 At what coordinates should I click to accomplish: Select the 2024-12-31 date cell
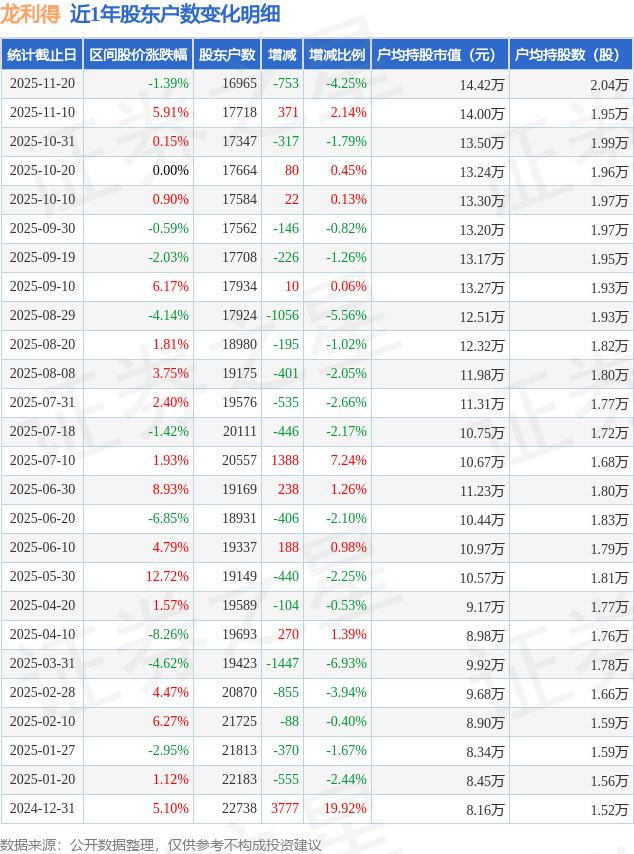pyautogui.click(x=42, y=809)
